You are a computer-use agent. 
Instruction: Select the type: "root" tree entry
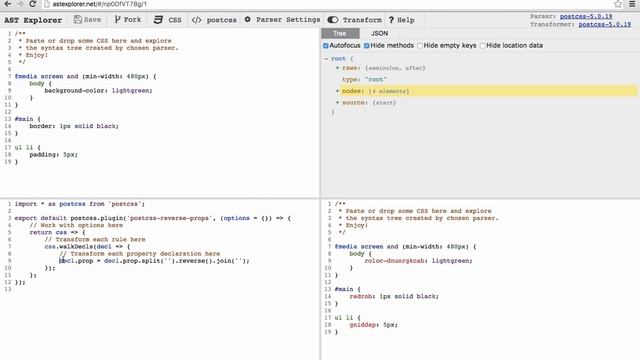(364, 80)
